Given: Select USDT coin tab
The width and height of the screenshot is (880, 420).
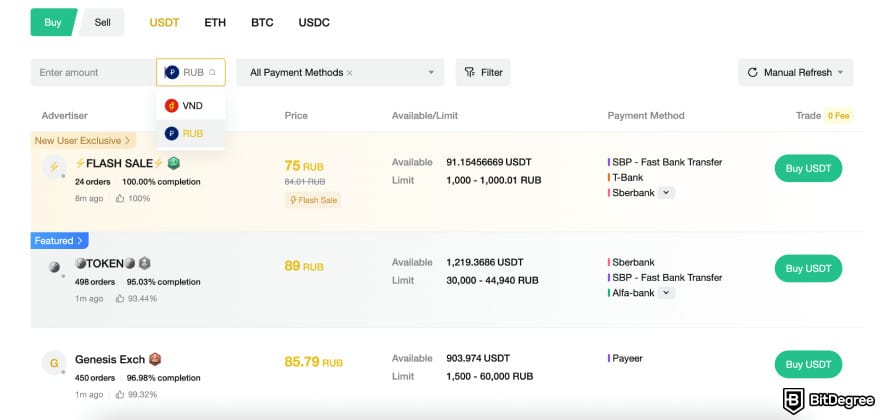Looking at the screenshot, I should point(164,23).
